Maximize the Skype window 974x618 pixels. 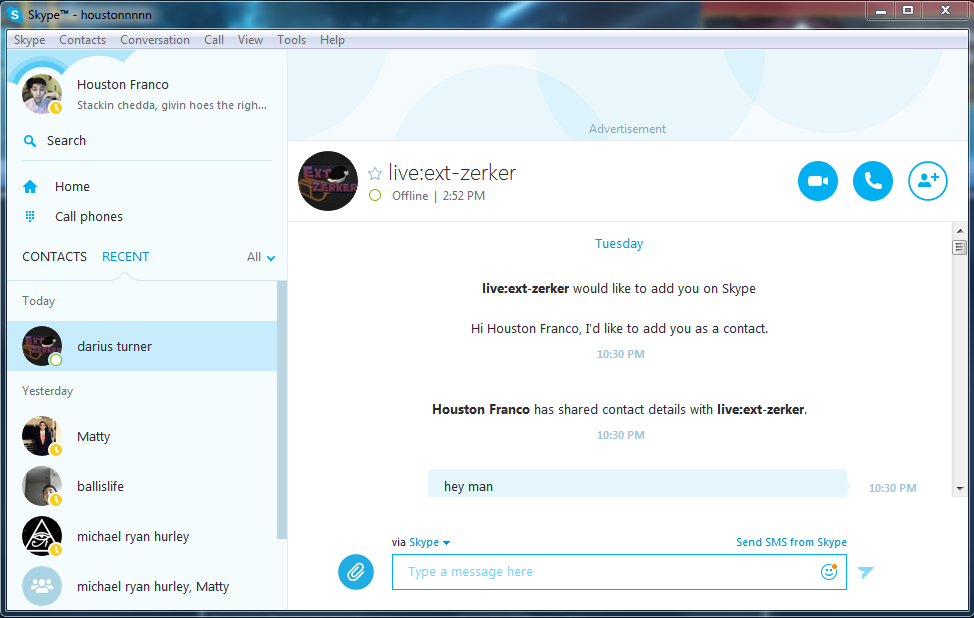(x=908, y=9)
